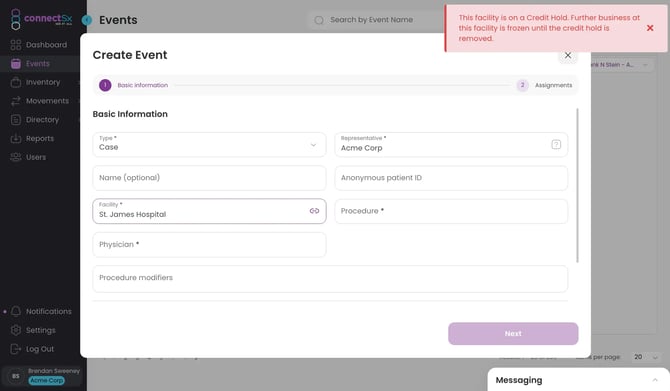670x391 pixels.
Task: Click the BS user avatar
Action: coord(16,376)
